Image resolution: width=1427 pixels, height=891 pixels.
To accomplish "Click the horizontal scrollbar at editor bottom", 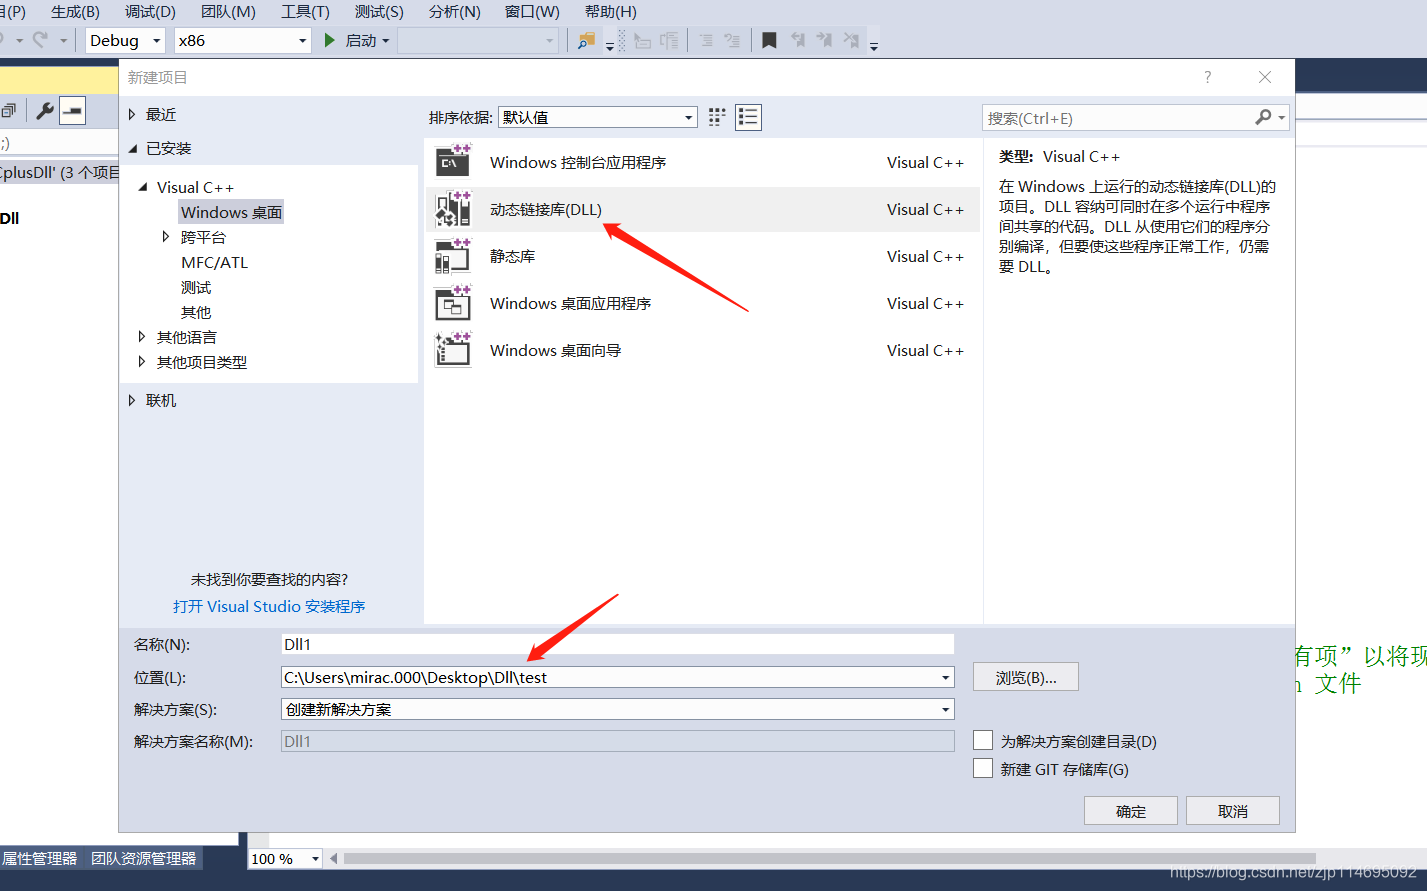I will 830,858.
